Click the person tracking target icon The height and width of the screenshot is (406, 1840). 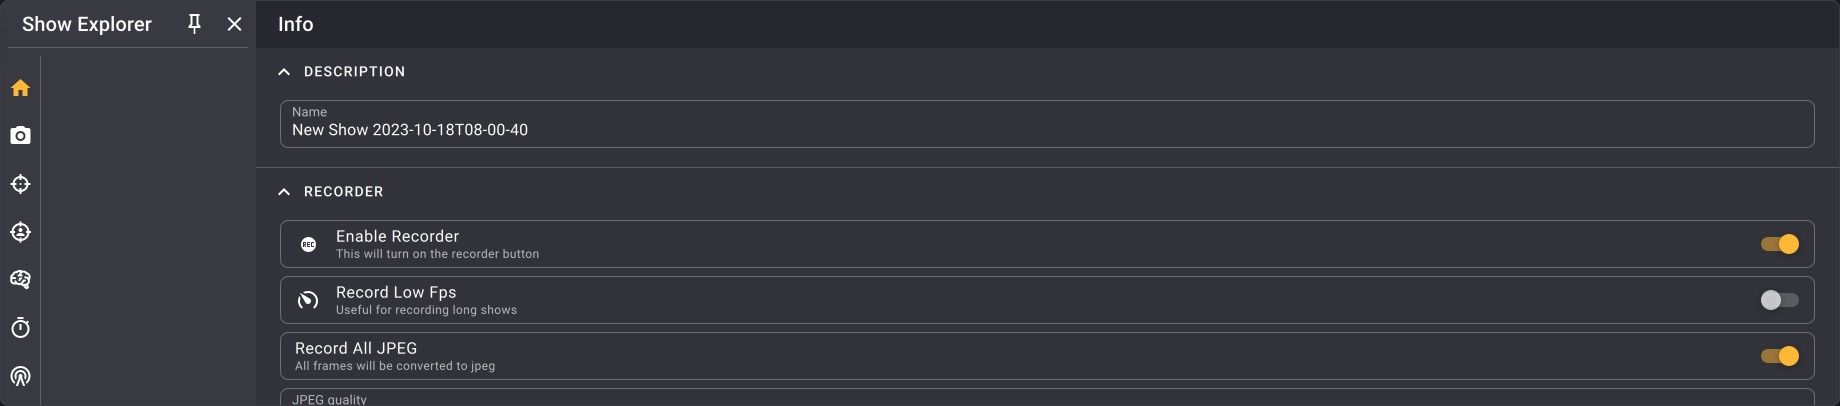click(20, 232)
